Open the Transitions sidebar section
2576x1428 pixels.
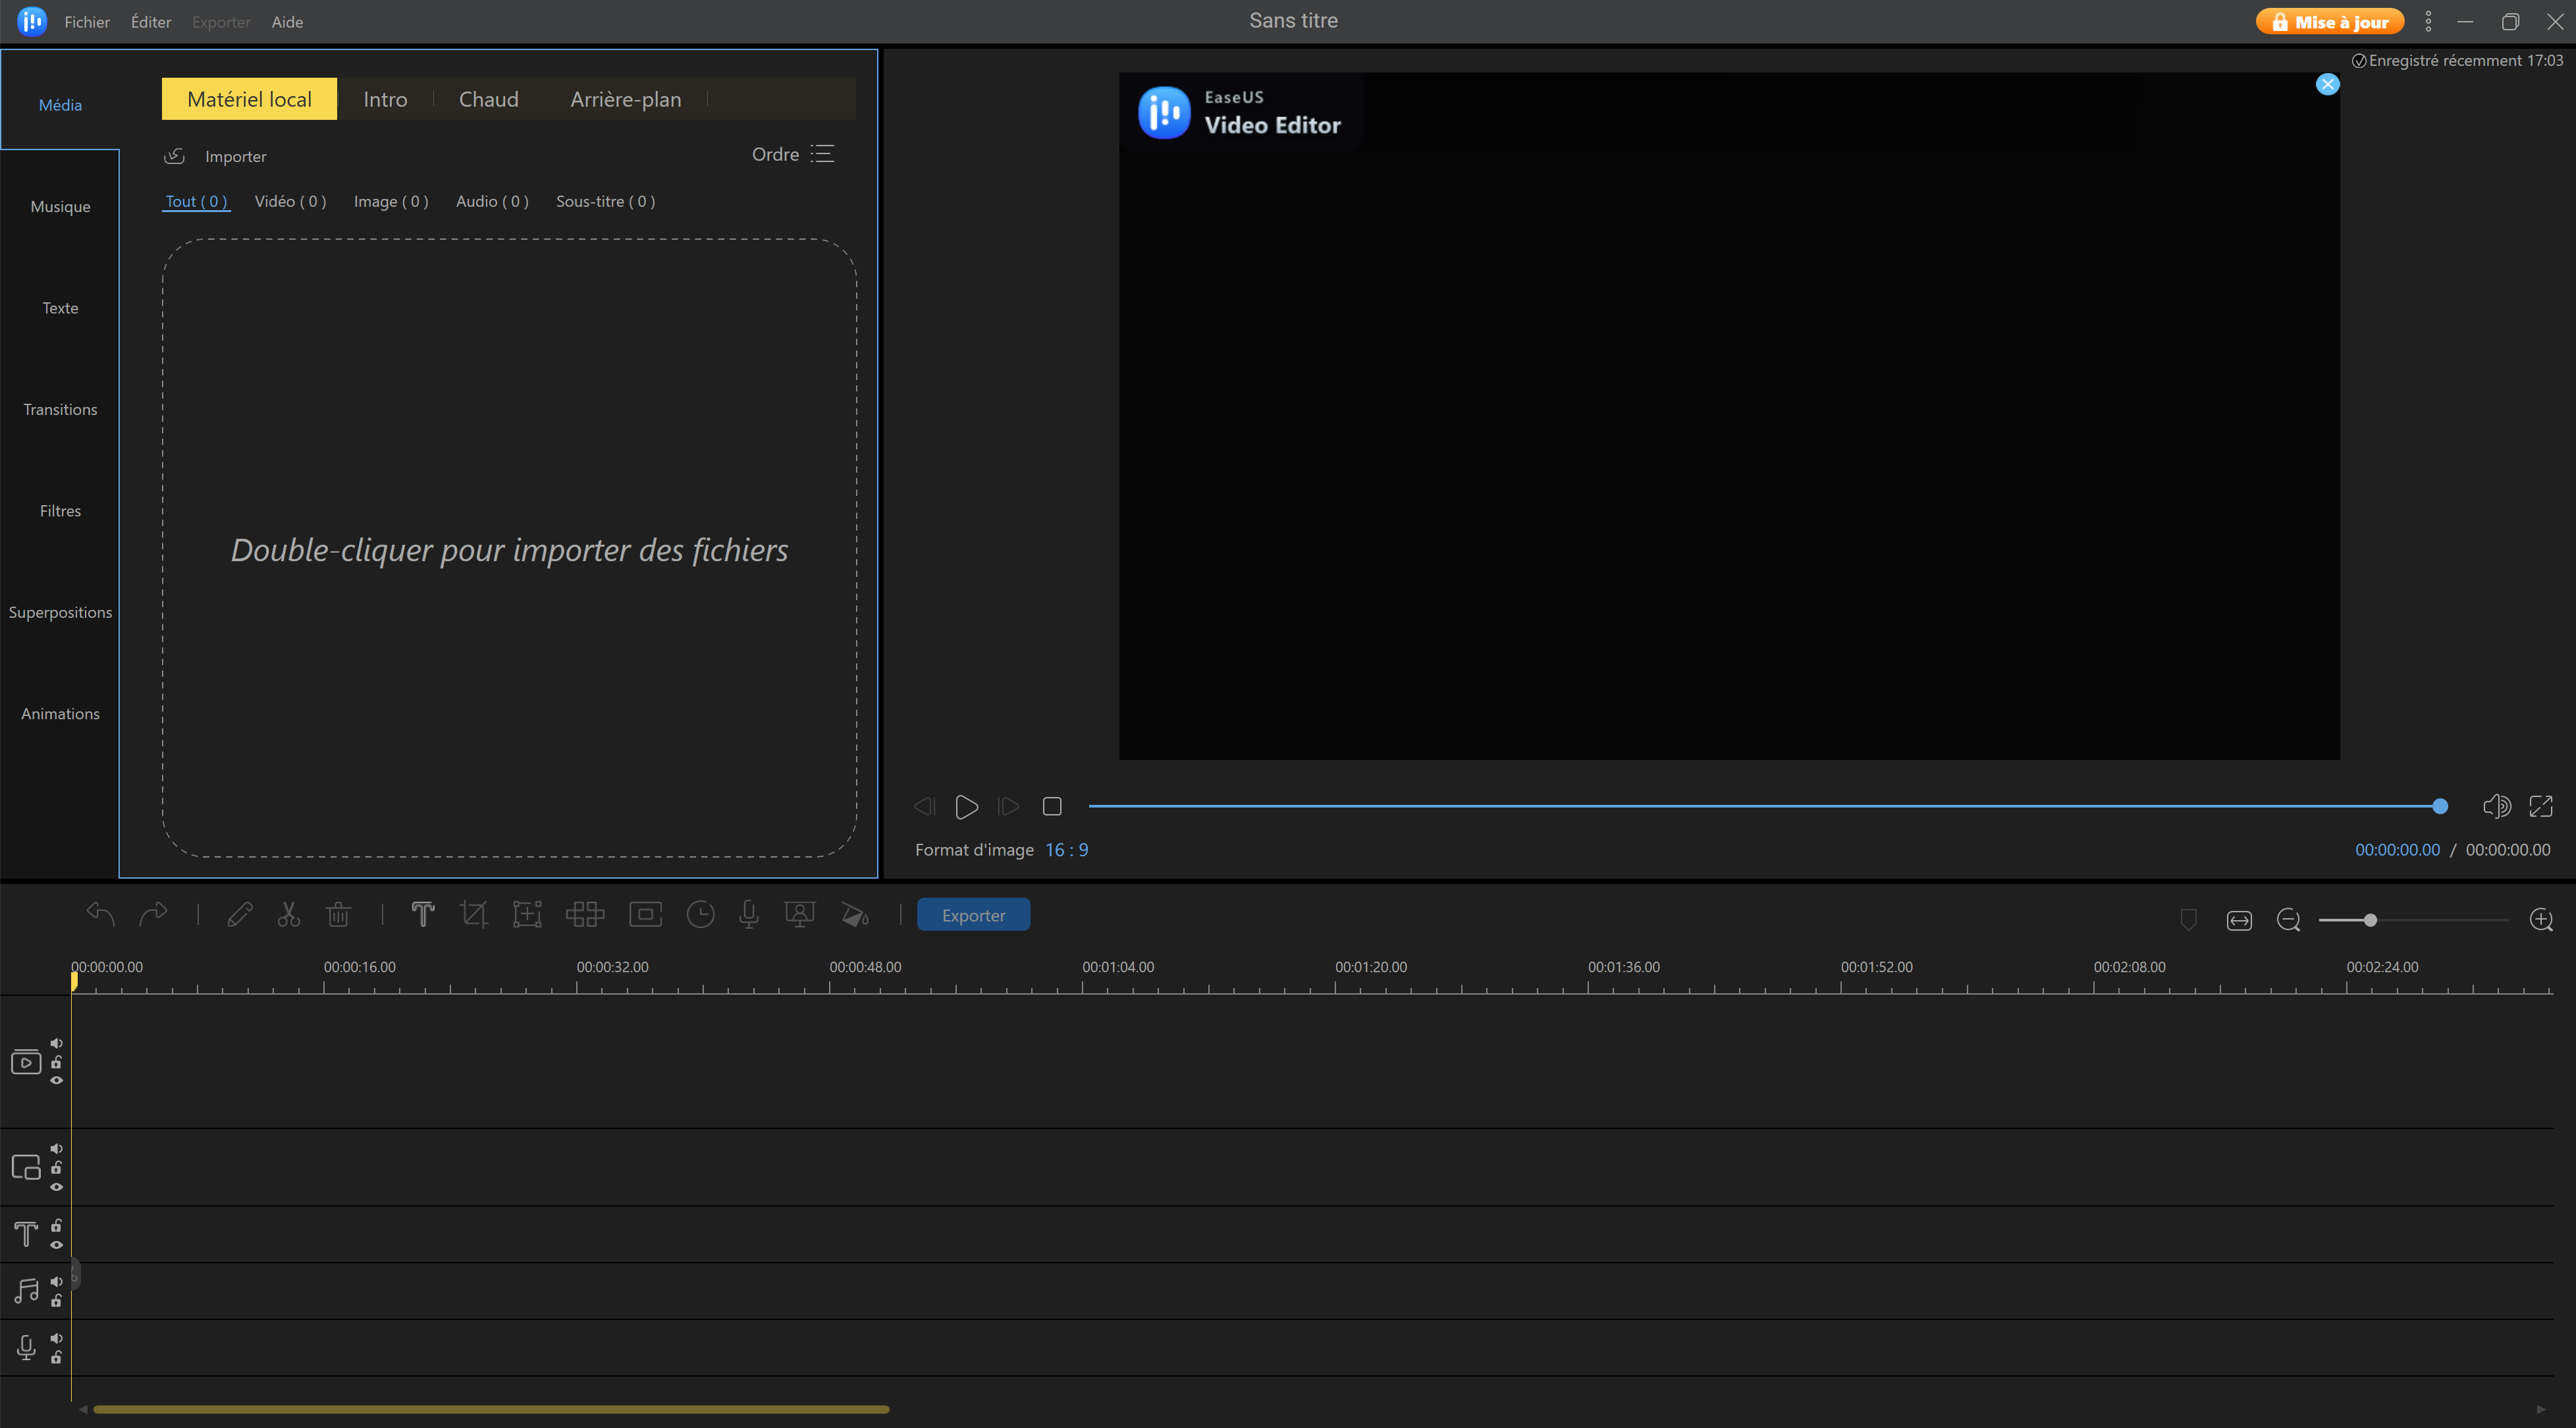coord(60,410)
